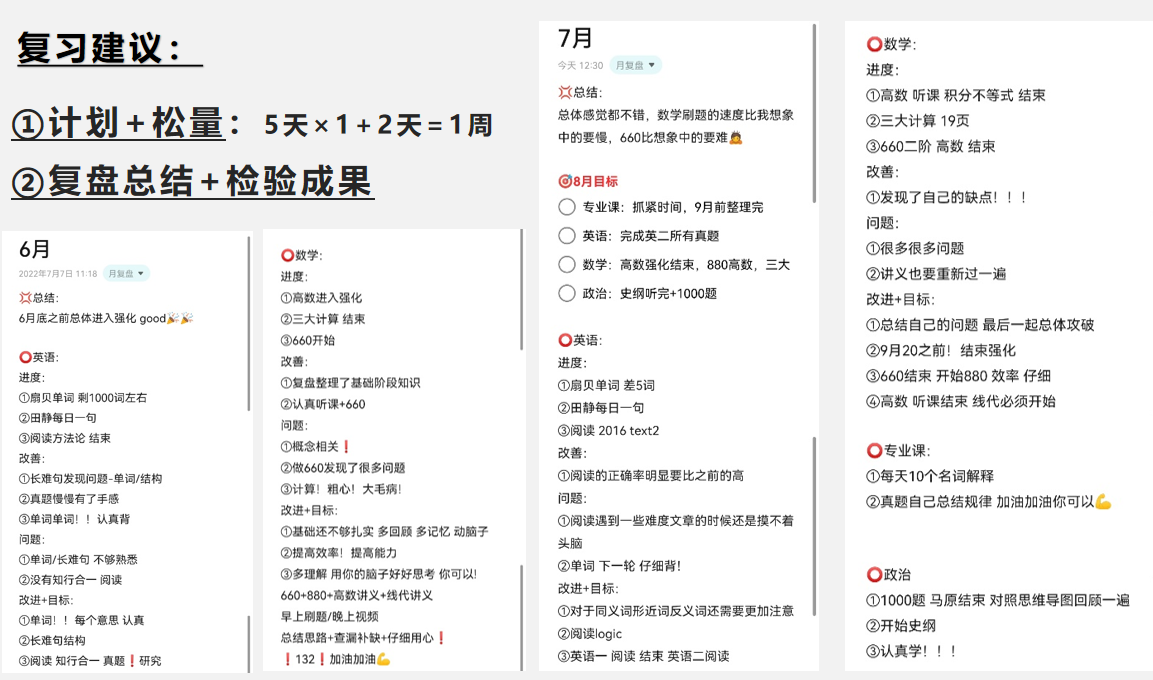Tick the 政治 史纲听完+1000题 goal circle
This screenshot has height=680, width=1153.
point(567,293)
